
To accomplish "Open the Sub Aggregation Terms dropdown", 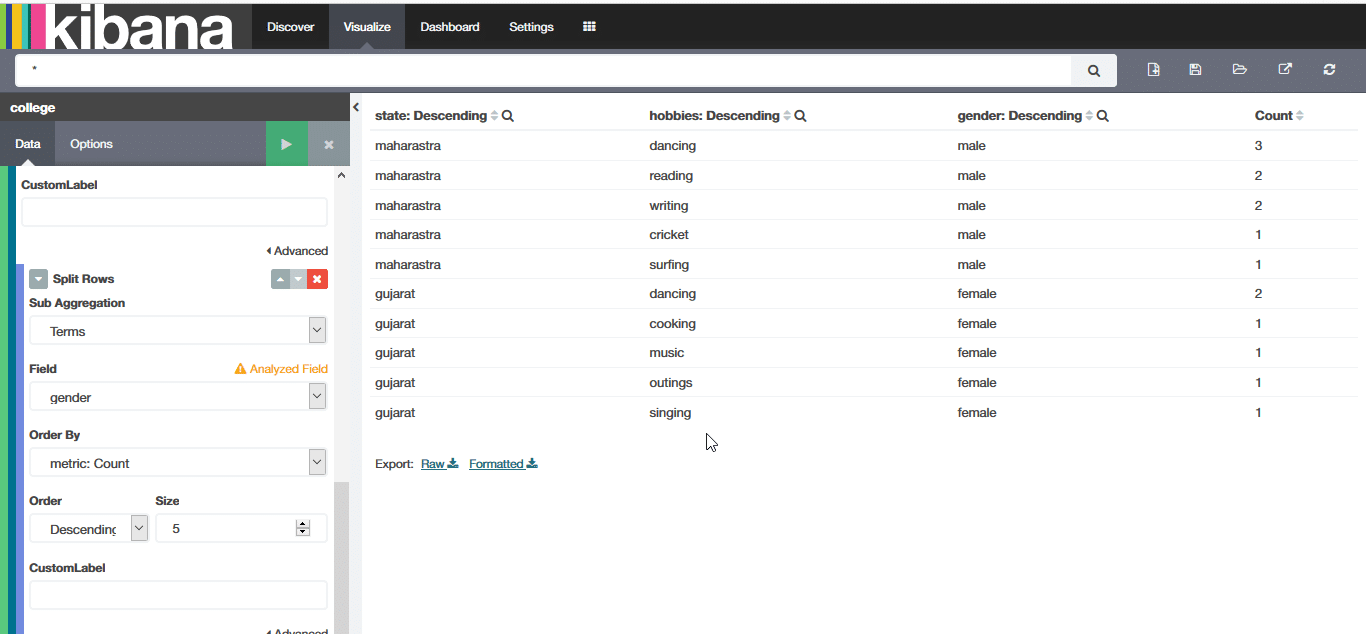I will 178,331.
